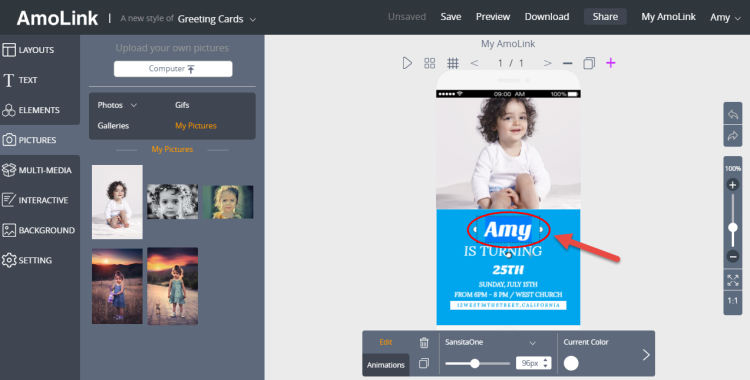
Task: Click the AmoLink logo
Action: click(x=57, y=18)
